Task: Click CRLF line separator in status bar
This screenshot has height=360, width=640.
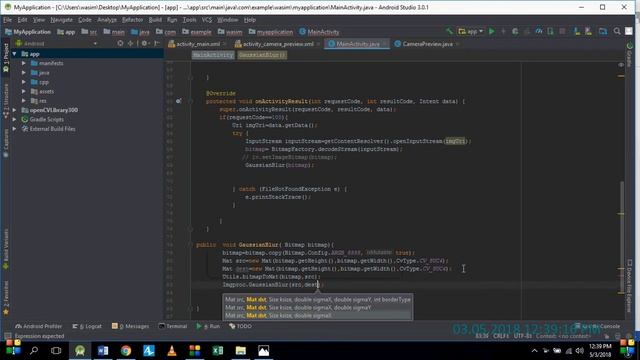Action: [x=501, y=336]
